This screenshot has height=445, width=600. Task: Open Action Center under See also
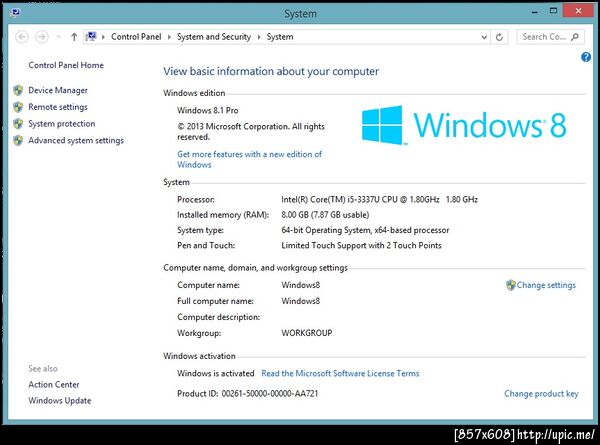pyautogui.click(x=54, y=385)
